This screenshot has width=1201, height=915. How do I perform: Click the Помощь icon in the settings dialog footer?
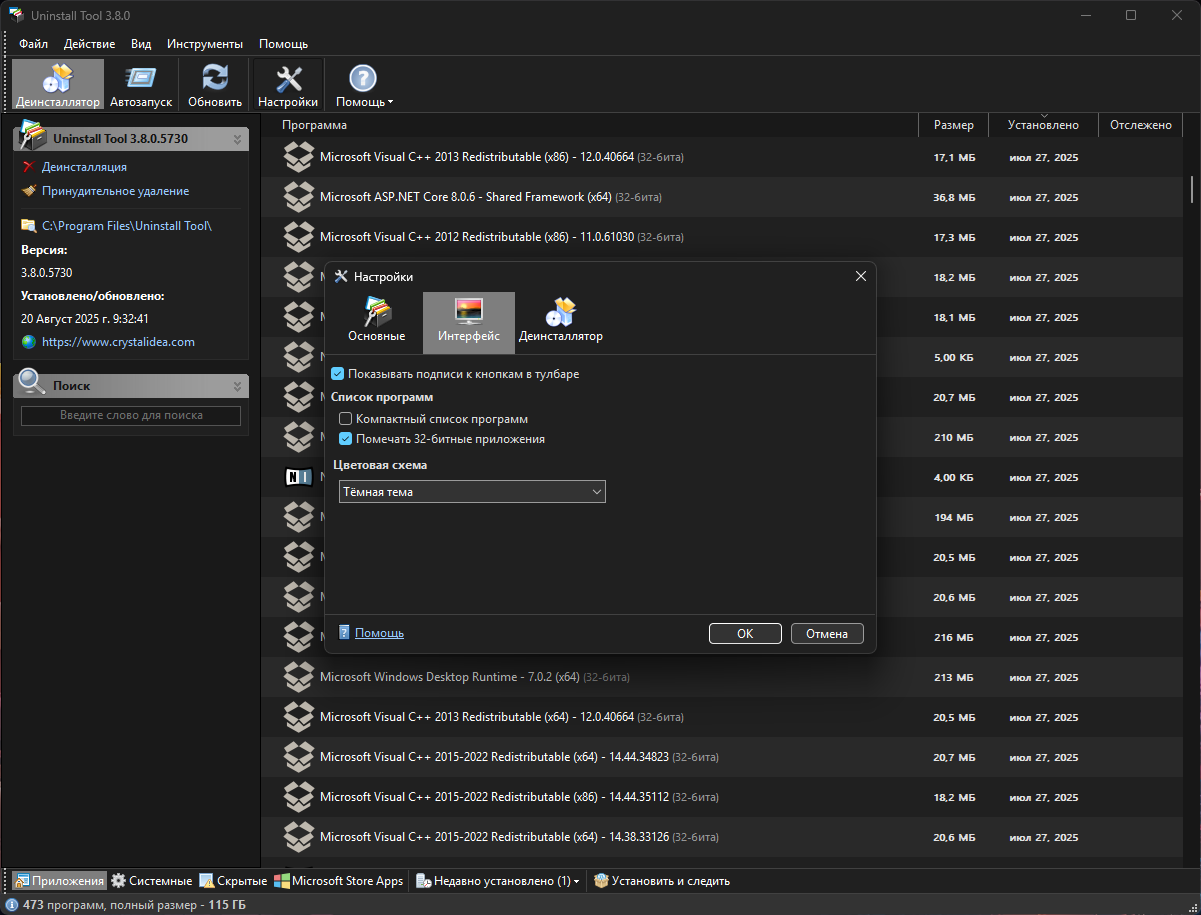tap(344, 633)
